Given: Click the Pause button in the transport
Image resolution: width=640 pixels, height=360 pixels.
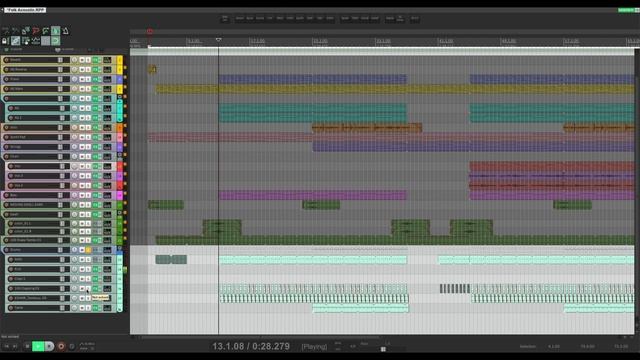Looking at the screenshot, I should point(49,347).
